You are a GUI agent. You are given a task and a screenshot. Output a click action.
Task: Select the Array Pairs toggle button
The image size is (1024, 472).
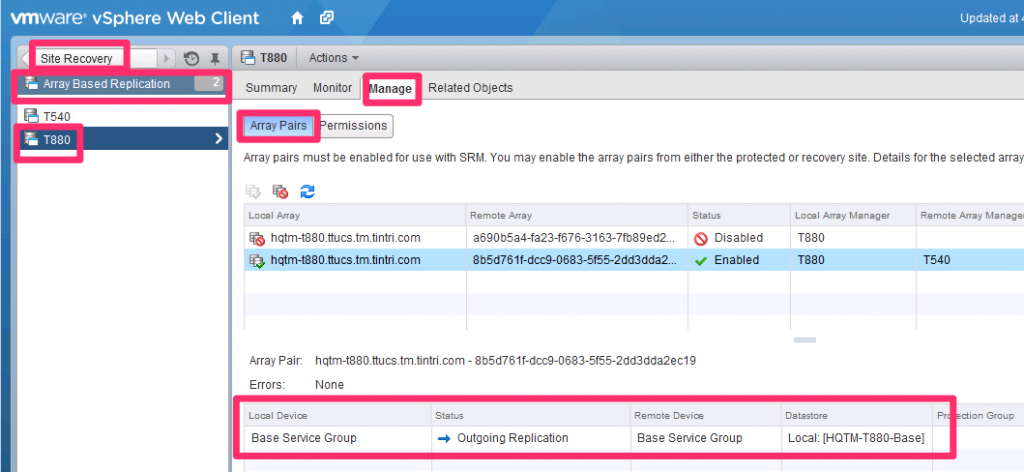278,126
